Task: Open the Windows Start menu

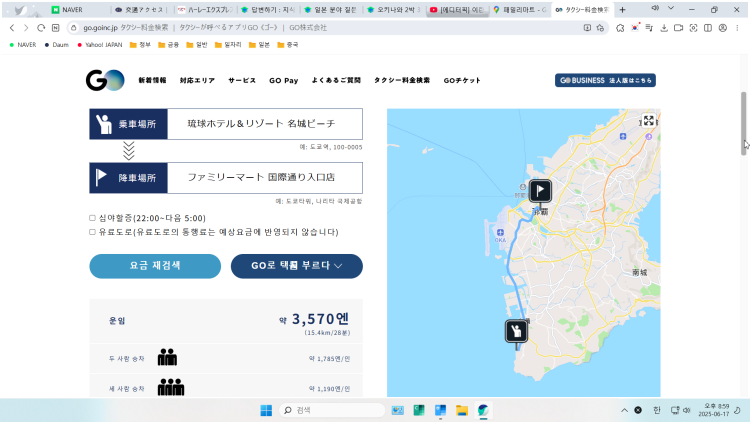Action: pos(266,410)
